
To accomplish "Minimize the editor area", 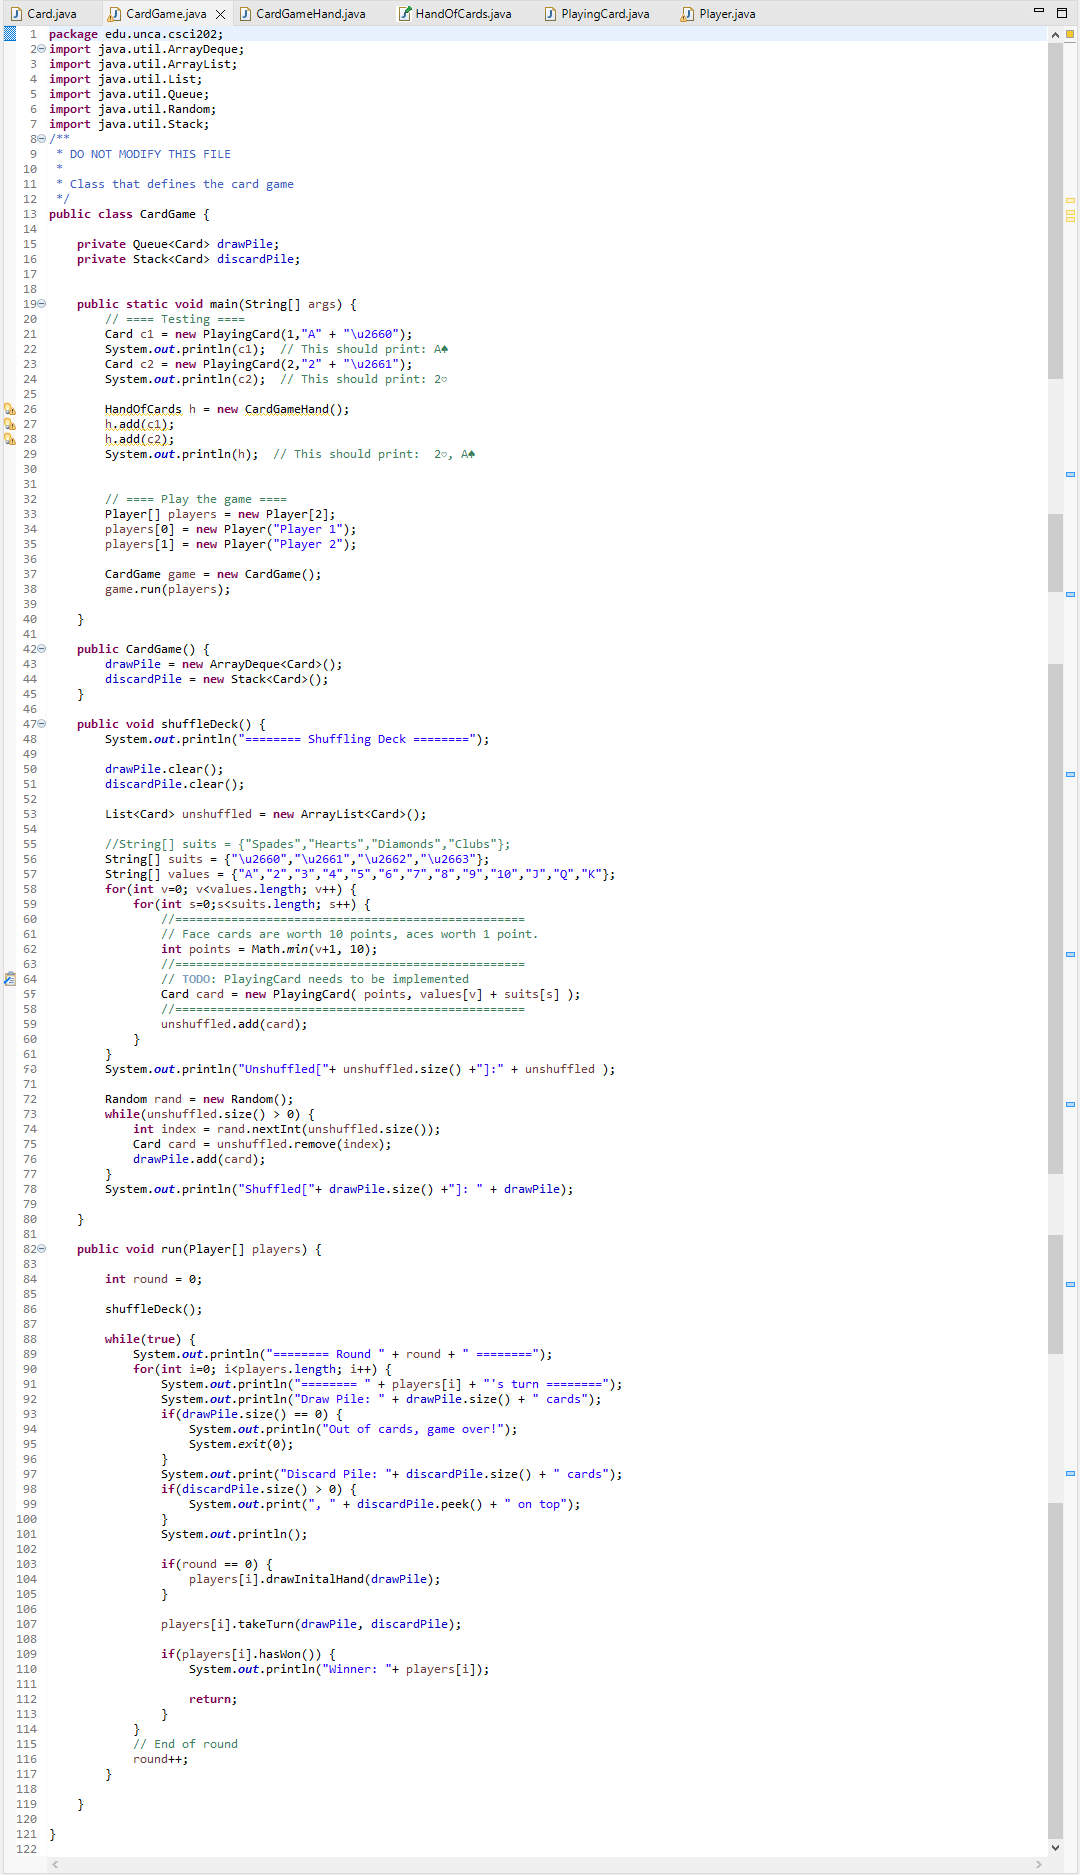I will [x=1039, y=11].
